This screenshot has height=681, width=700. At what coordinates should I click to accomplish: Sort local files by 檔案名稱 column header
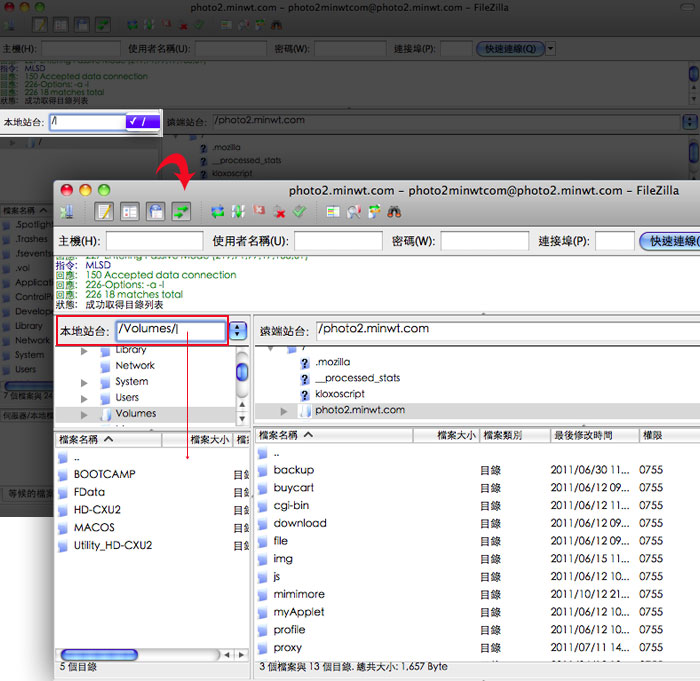(x=108, y=439)
